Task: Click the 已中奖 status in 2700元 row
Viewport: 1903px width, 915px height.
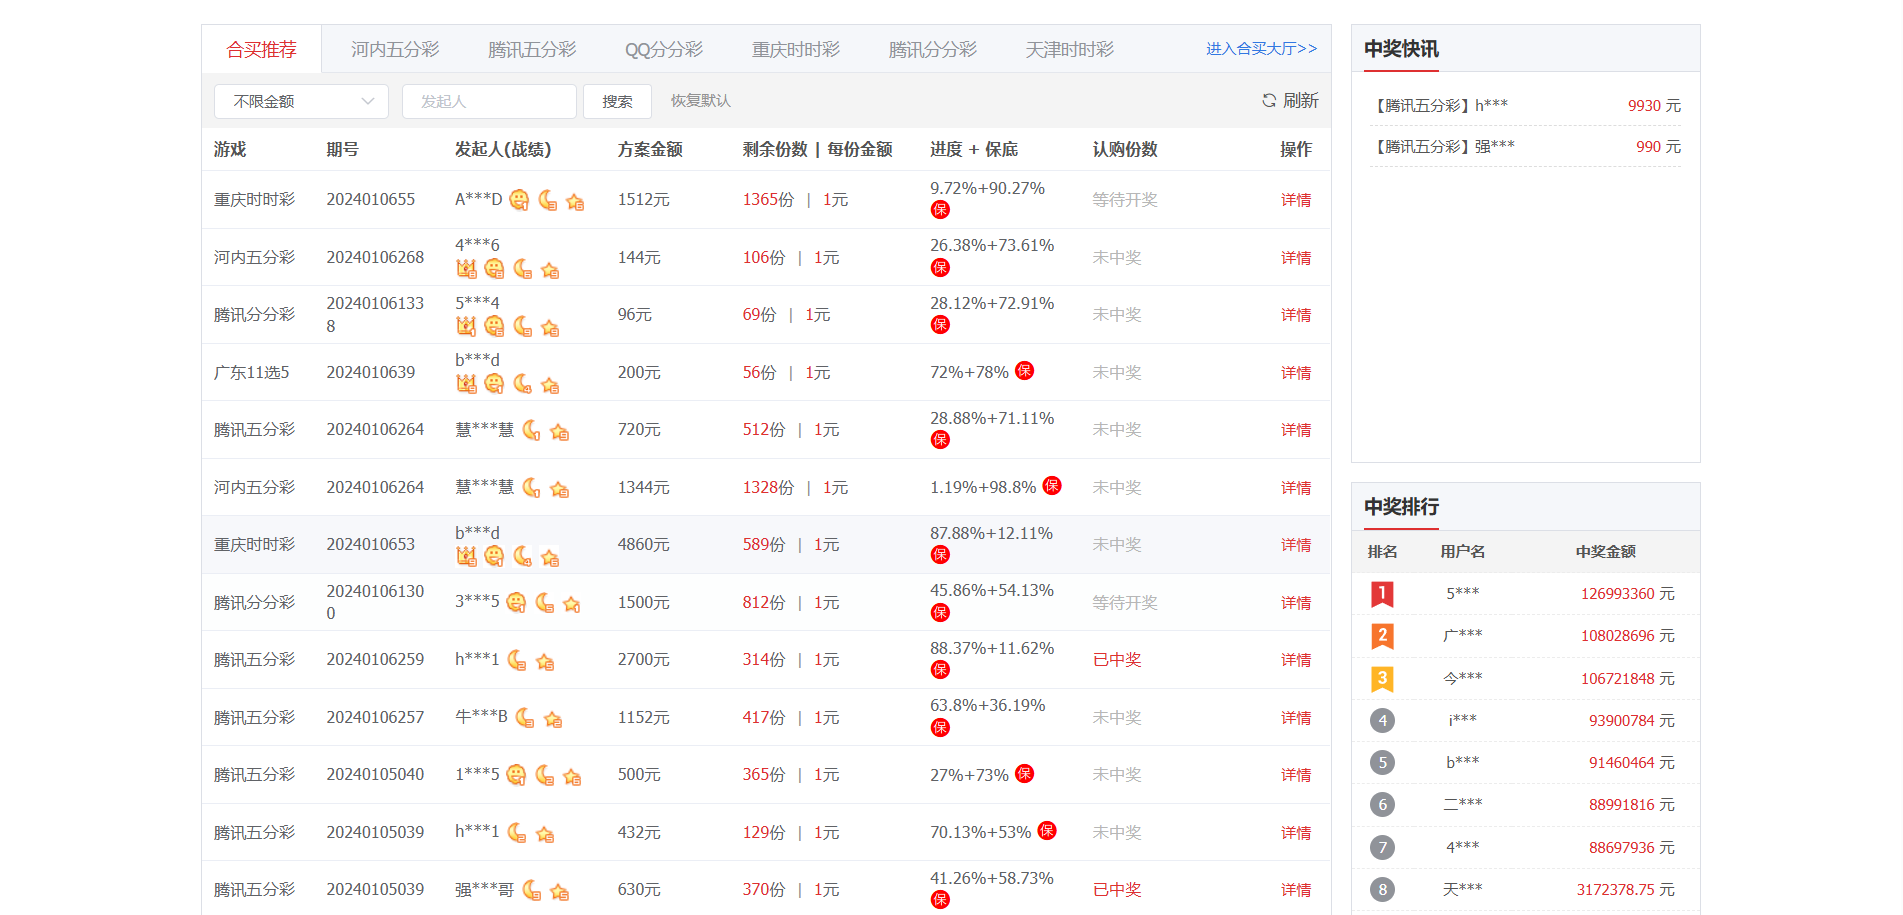Action: [x=1117, y=660]
